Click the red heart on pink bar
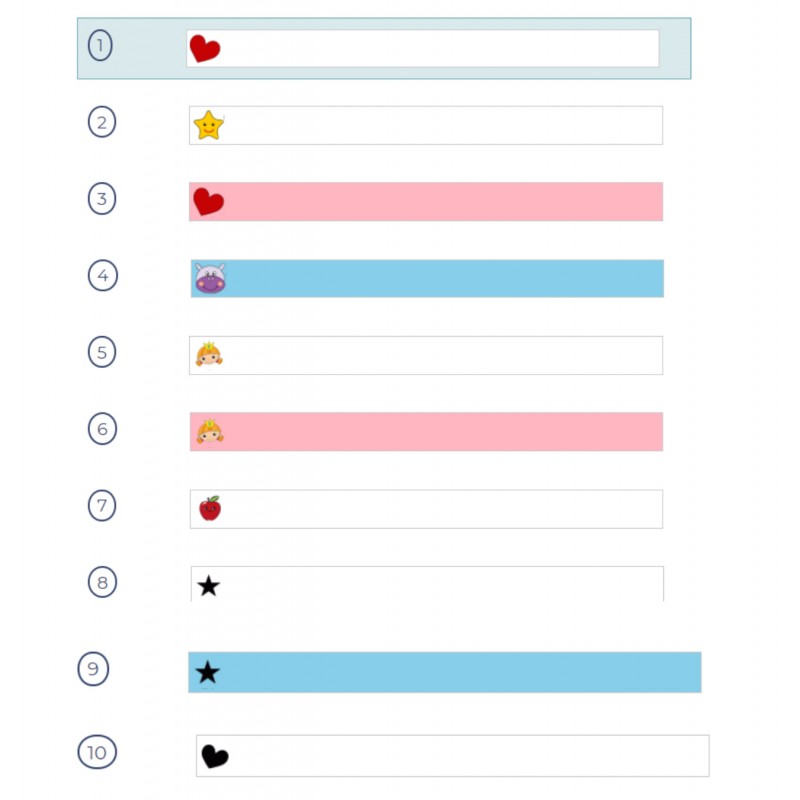This screenshot has height=800, width=800. coord(208,202)
